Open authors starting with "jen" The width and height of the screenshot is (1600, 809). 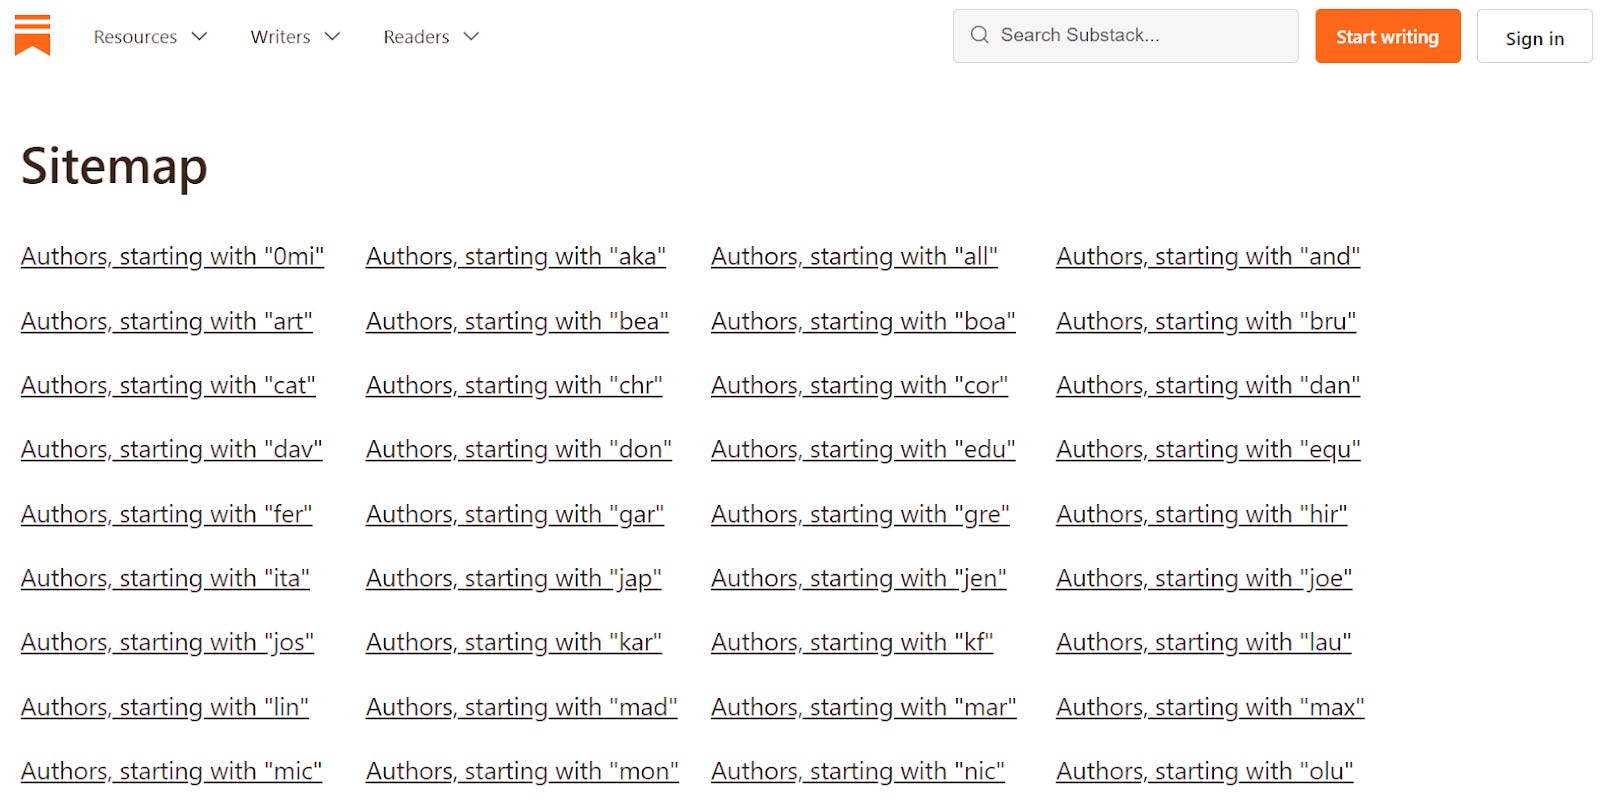coord(858,578)
